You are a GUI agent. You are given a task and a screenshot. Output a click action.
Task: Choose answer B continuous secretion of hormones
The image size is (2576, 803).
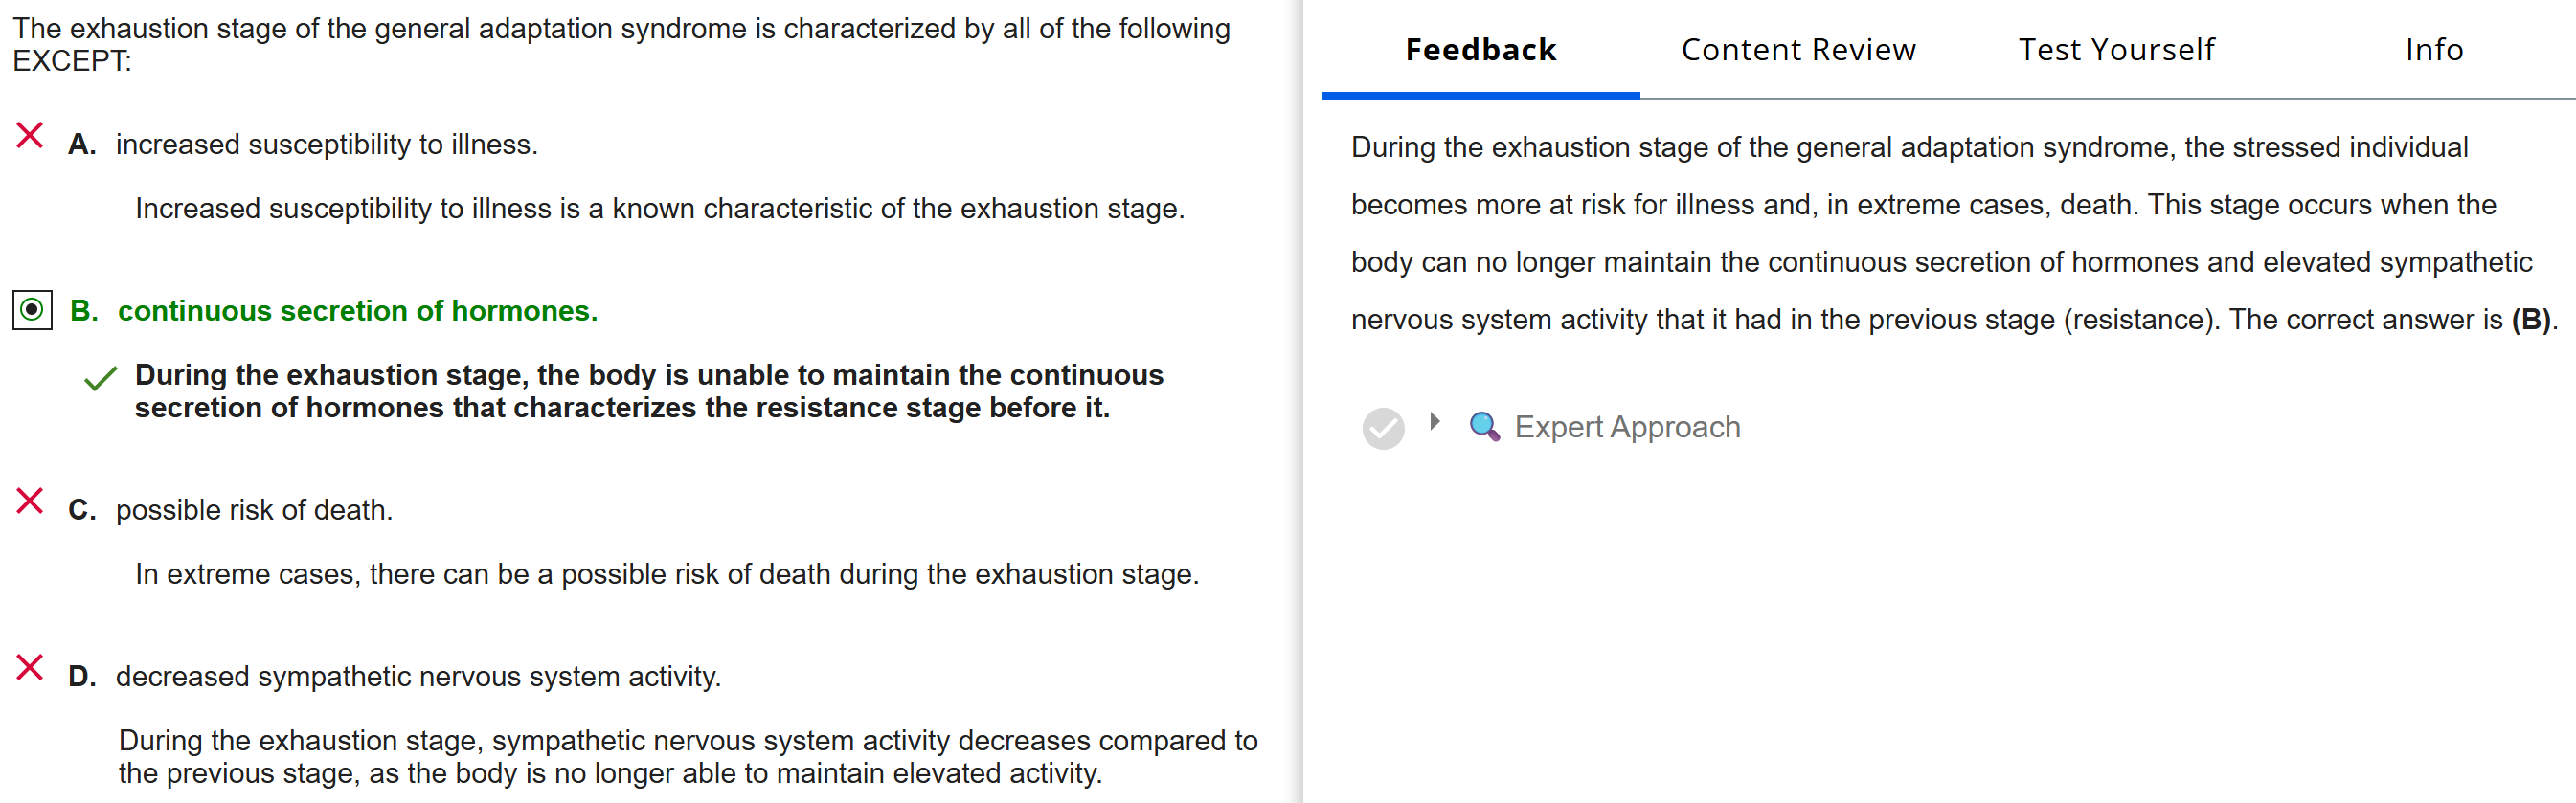(357, 311)
